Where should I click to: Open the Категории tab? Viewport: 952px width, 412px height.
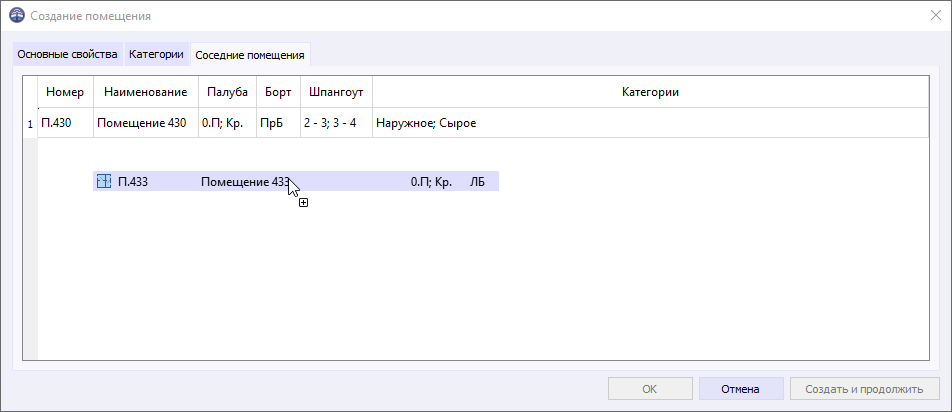(156, 54)
